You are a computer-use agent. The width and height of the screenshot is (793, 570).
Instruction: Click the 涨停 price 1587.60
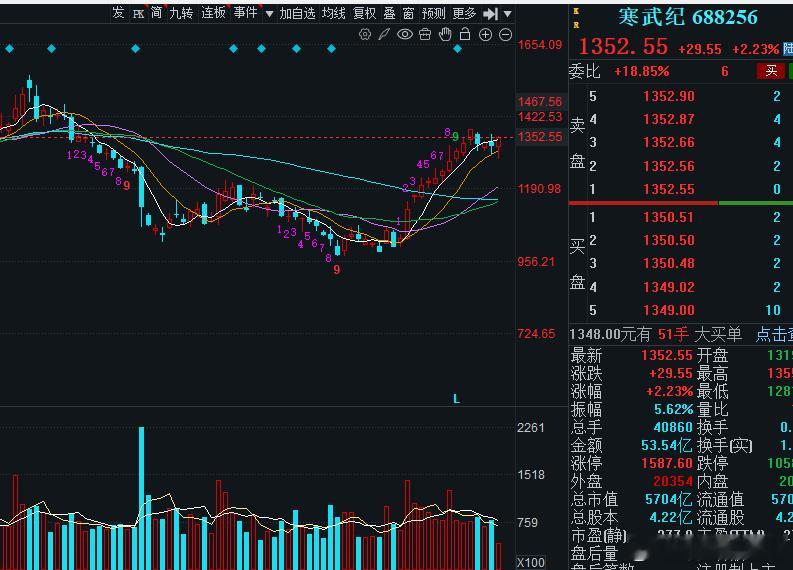(x=667, y=463)
